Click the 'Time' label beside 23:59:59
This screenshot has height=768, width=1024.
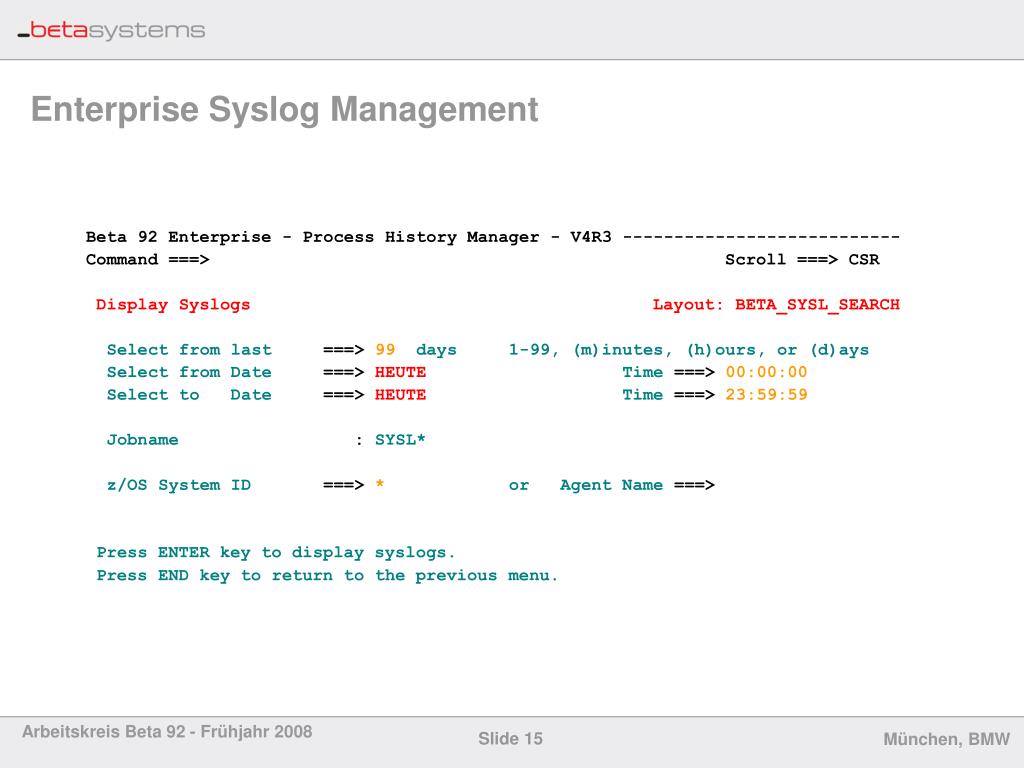(x=642, y=394)
